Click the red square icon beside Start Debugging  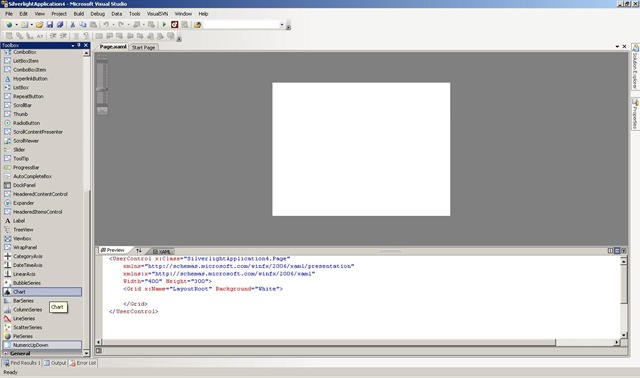[x=174, y=25]
